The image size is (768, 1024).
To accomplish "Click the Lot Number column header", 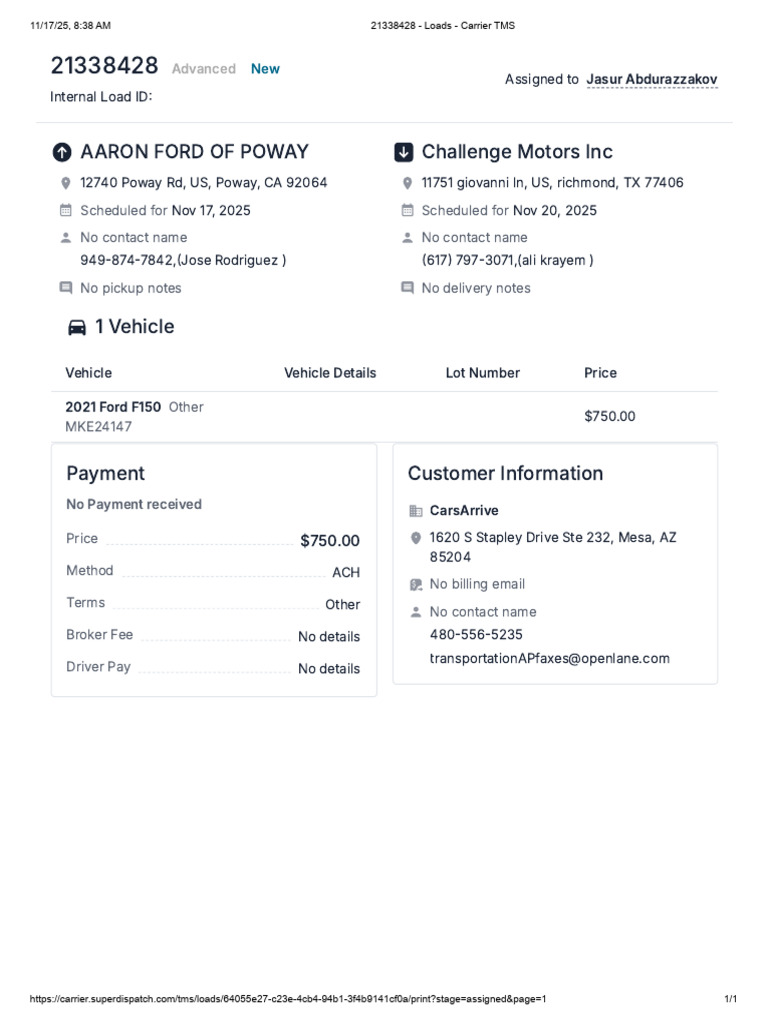I will (x=483, y=373).
